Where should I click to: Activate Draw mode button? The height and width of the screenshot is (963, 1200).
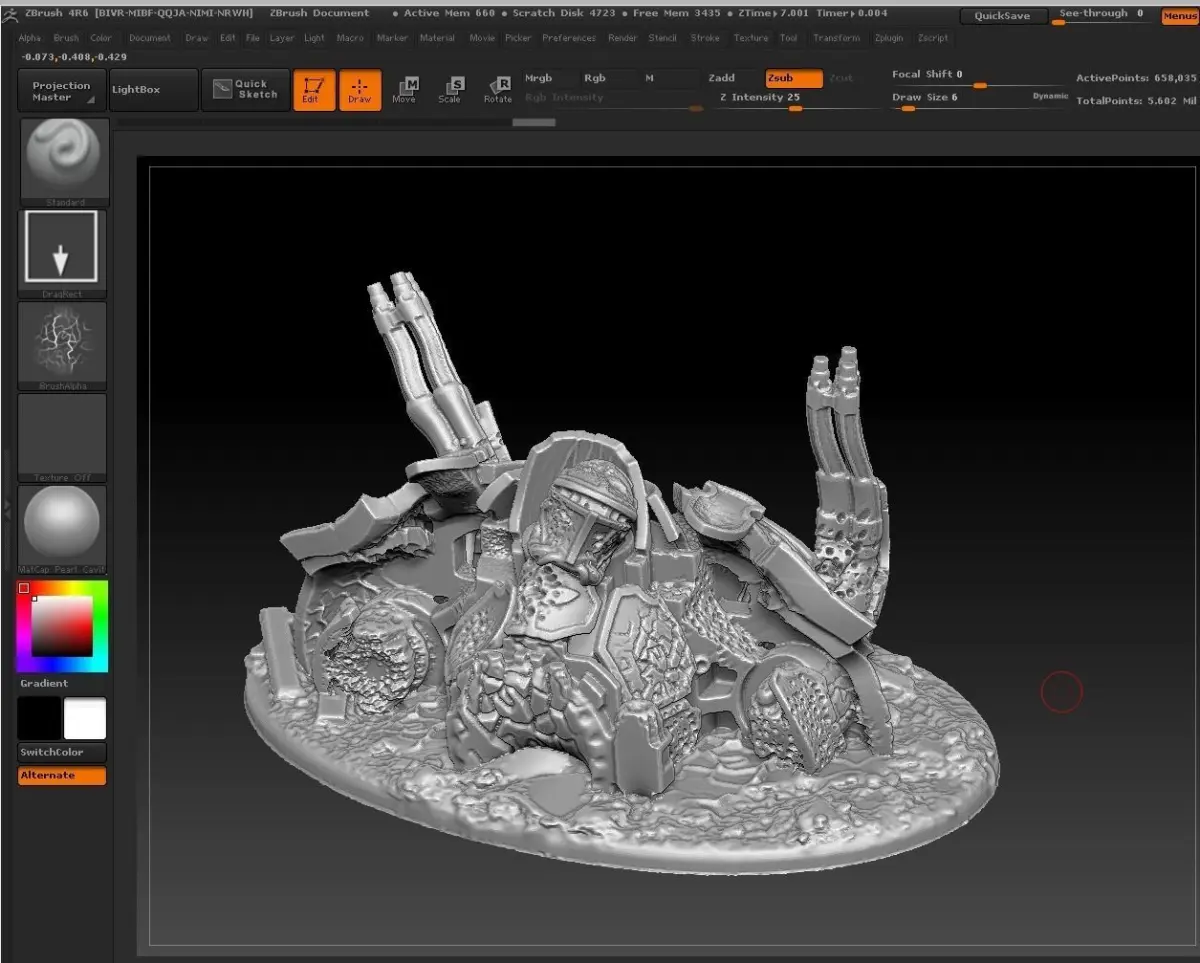(360, 90)
